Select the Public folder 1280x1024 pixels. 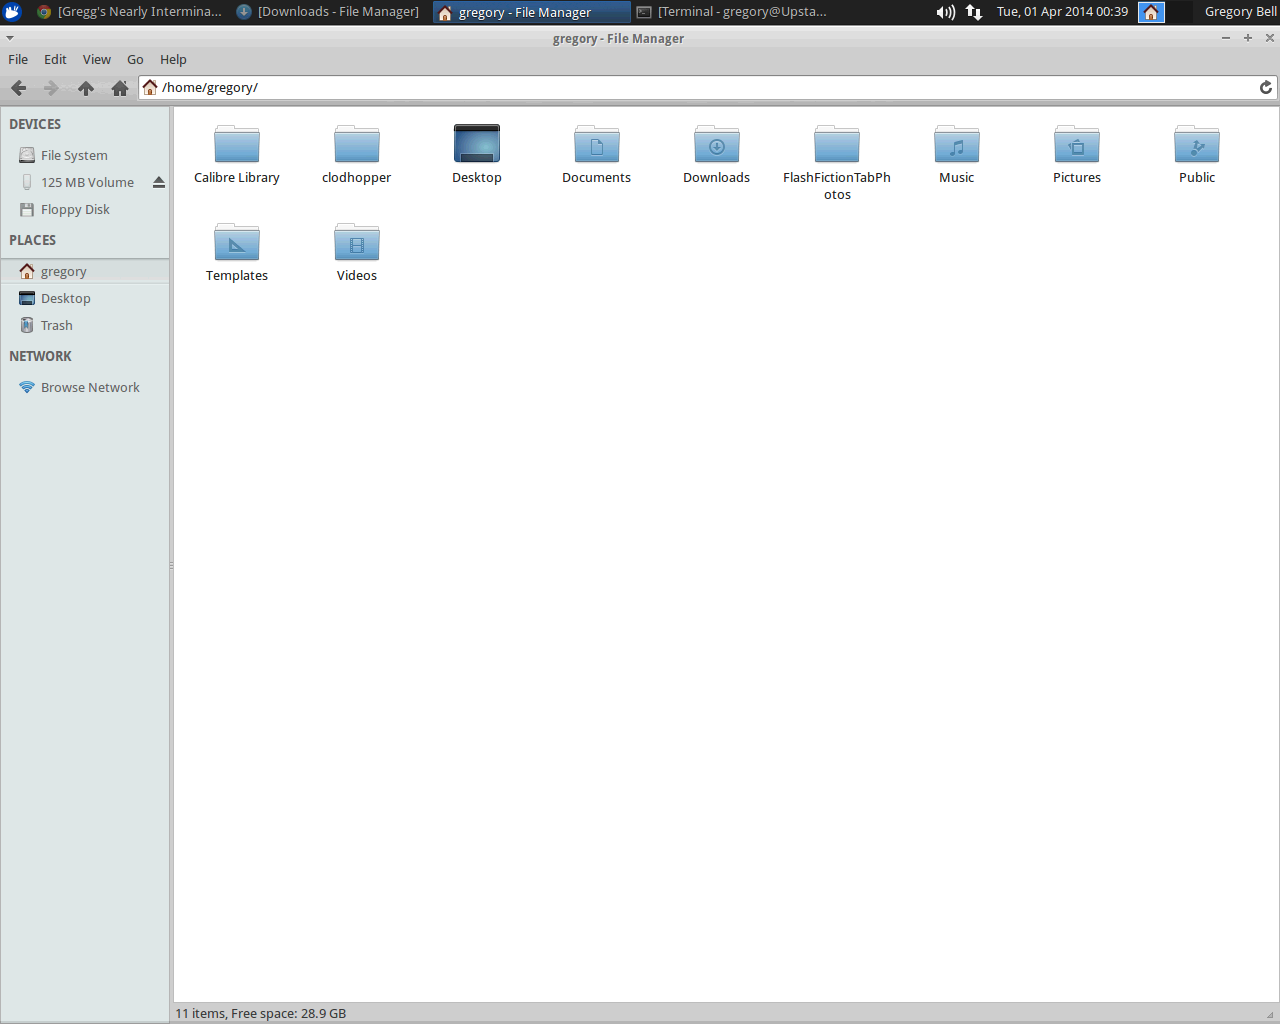[x=1197, y=154]
